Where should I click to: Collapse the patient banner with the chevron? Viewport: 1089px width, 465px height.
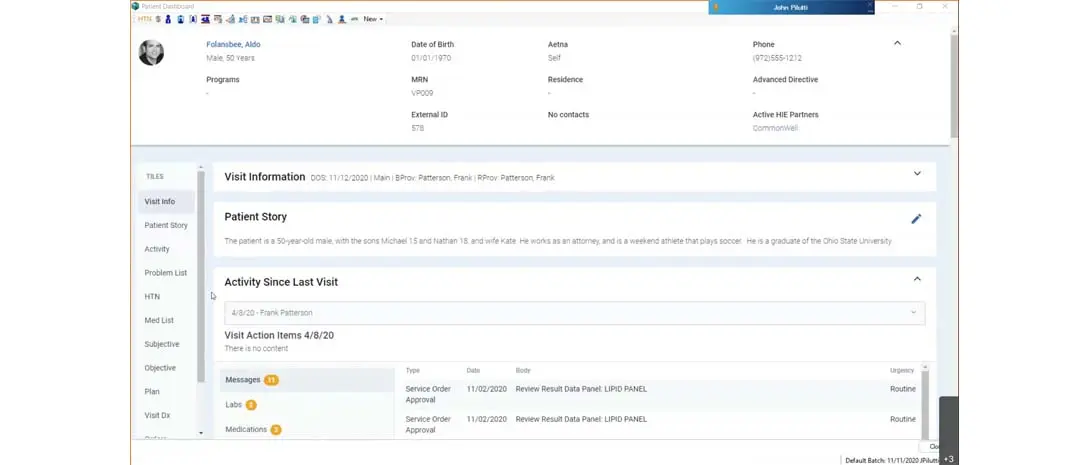point(897,43)
